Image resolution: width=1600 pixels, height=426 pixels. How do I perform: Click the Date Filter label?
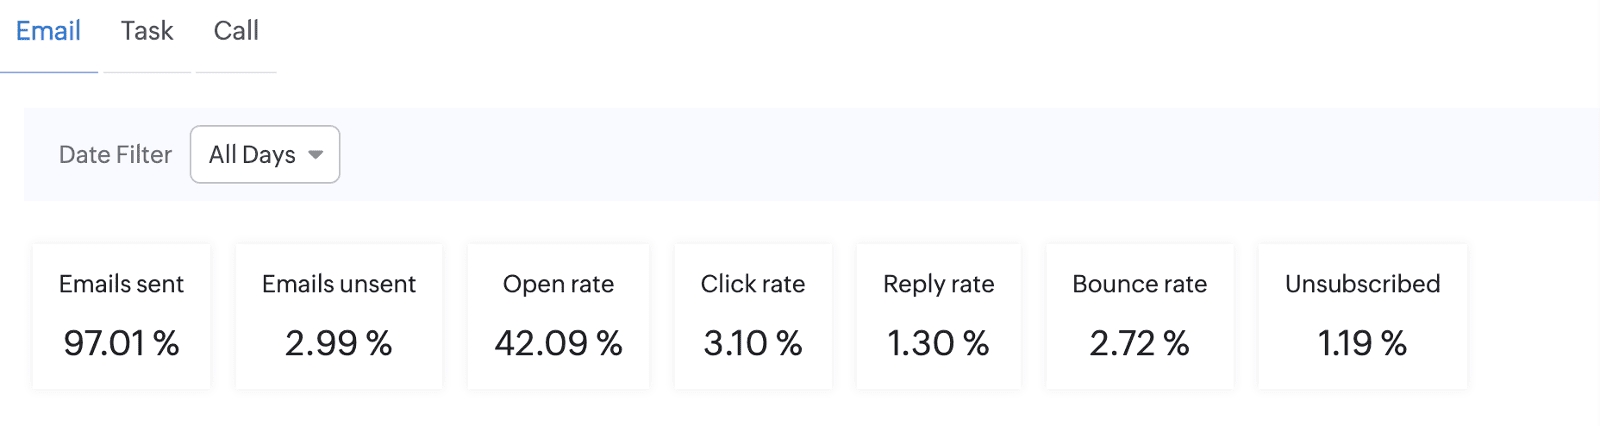coord(115,155)
